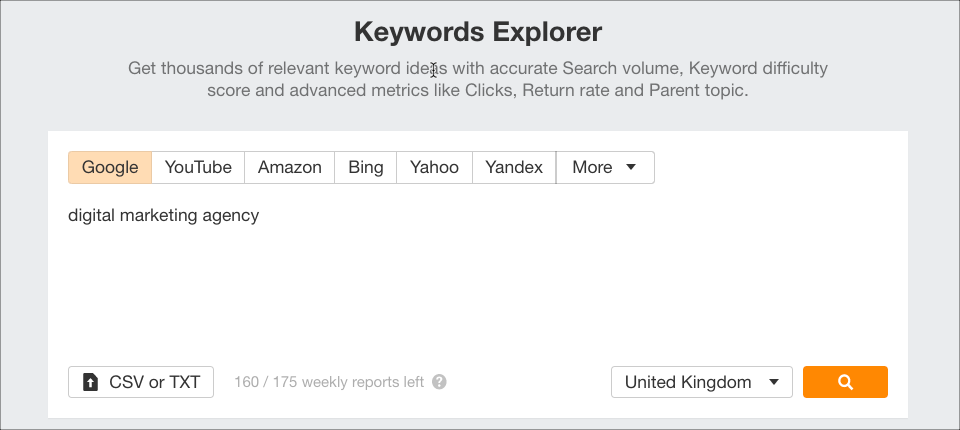Image resolution: width=960 pixels, height=430 pixels.
Task: Open the Yandex tab
Action: [x=514, y=167]
